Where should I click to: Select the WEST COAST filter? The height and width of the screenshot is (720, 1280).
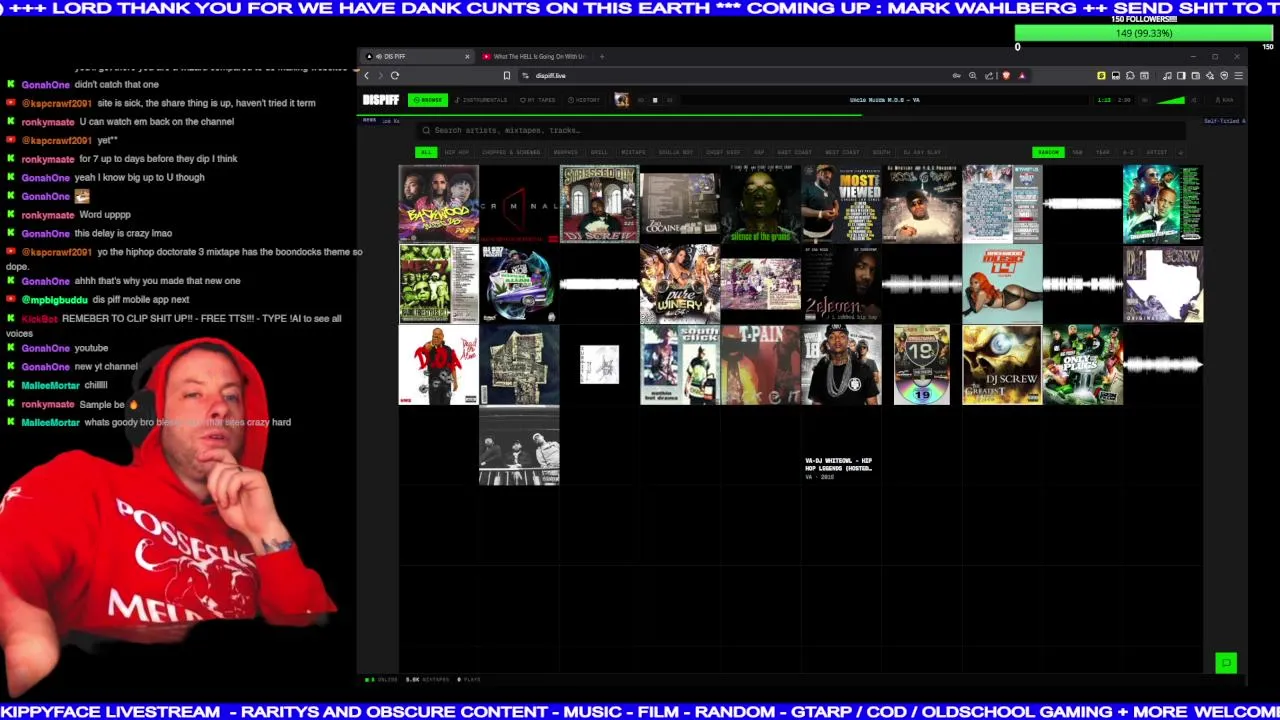click(x=842, y=152)
